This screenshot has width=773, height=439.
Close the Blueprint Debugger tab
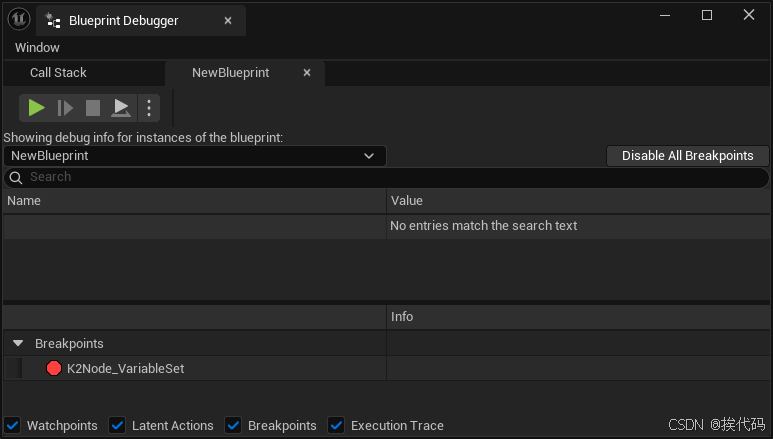(228, 21)
